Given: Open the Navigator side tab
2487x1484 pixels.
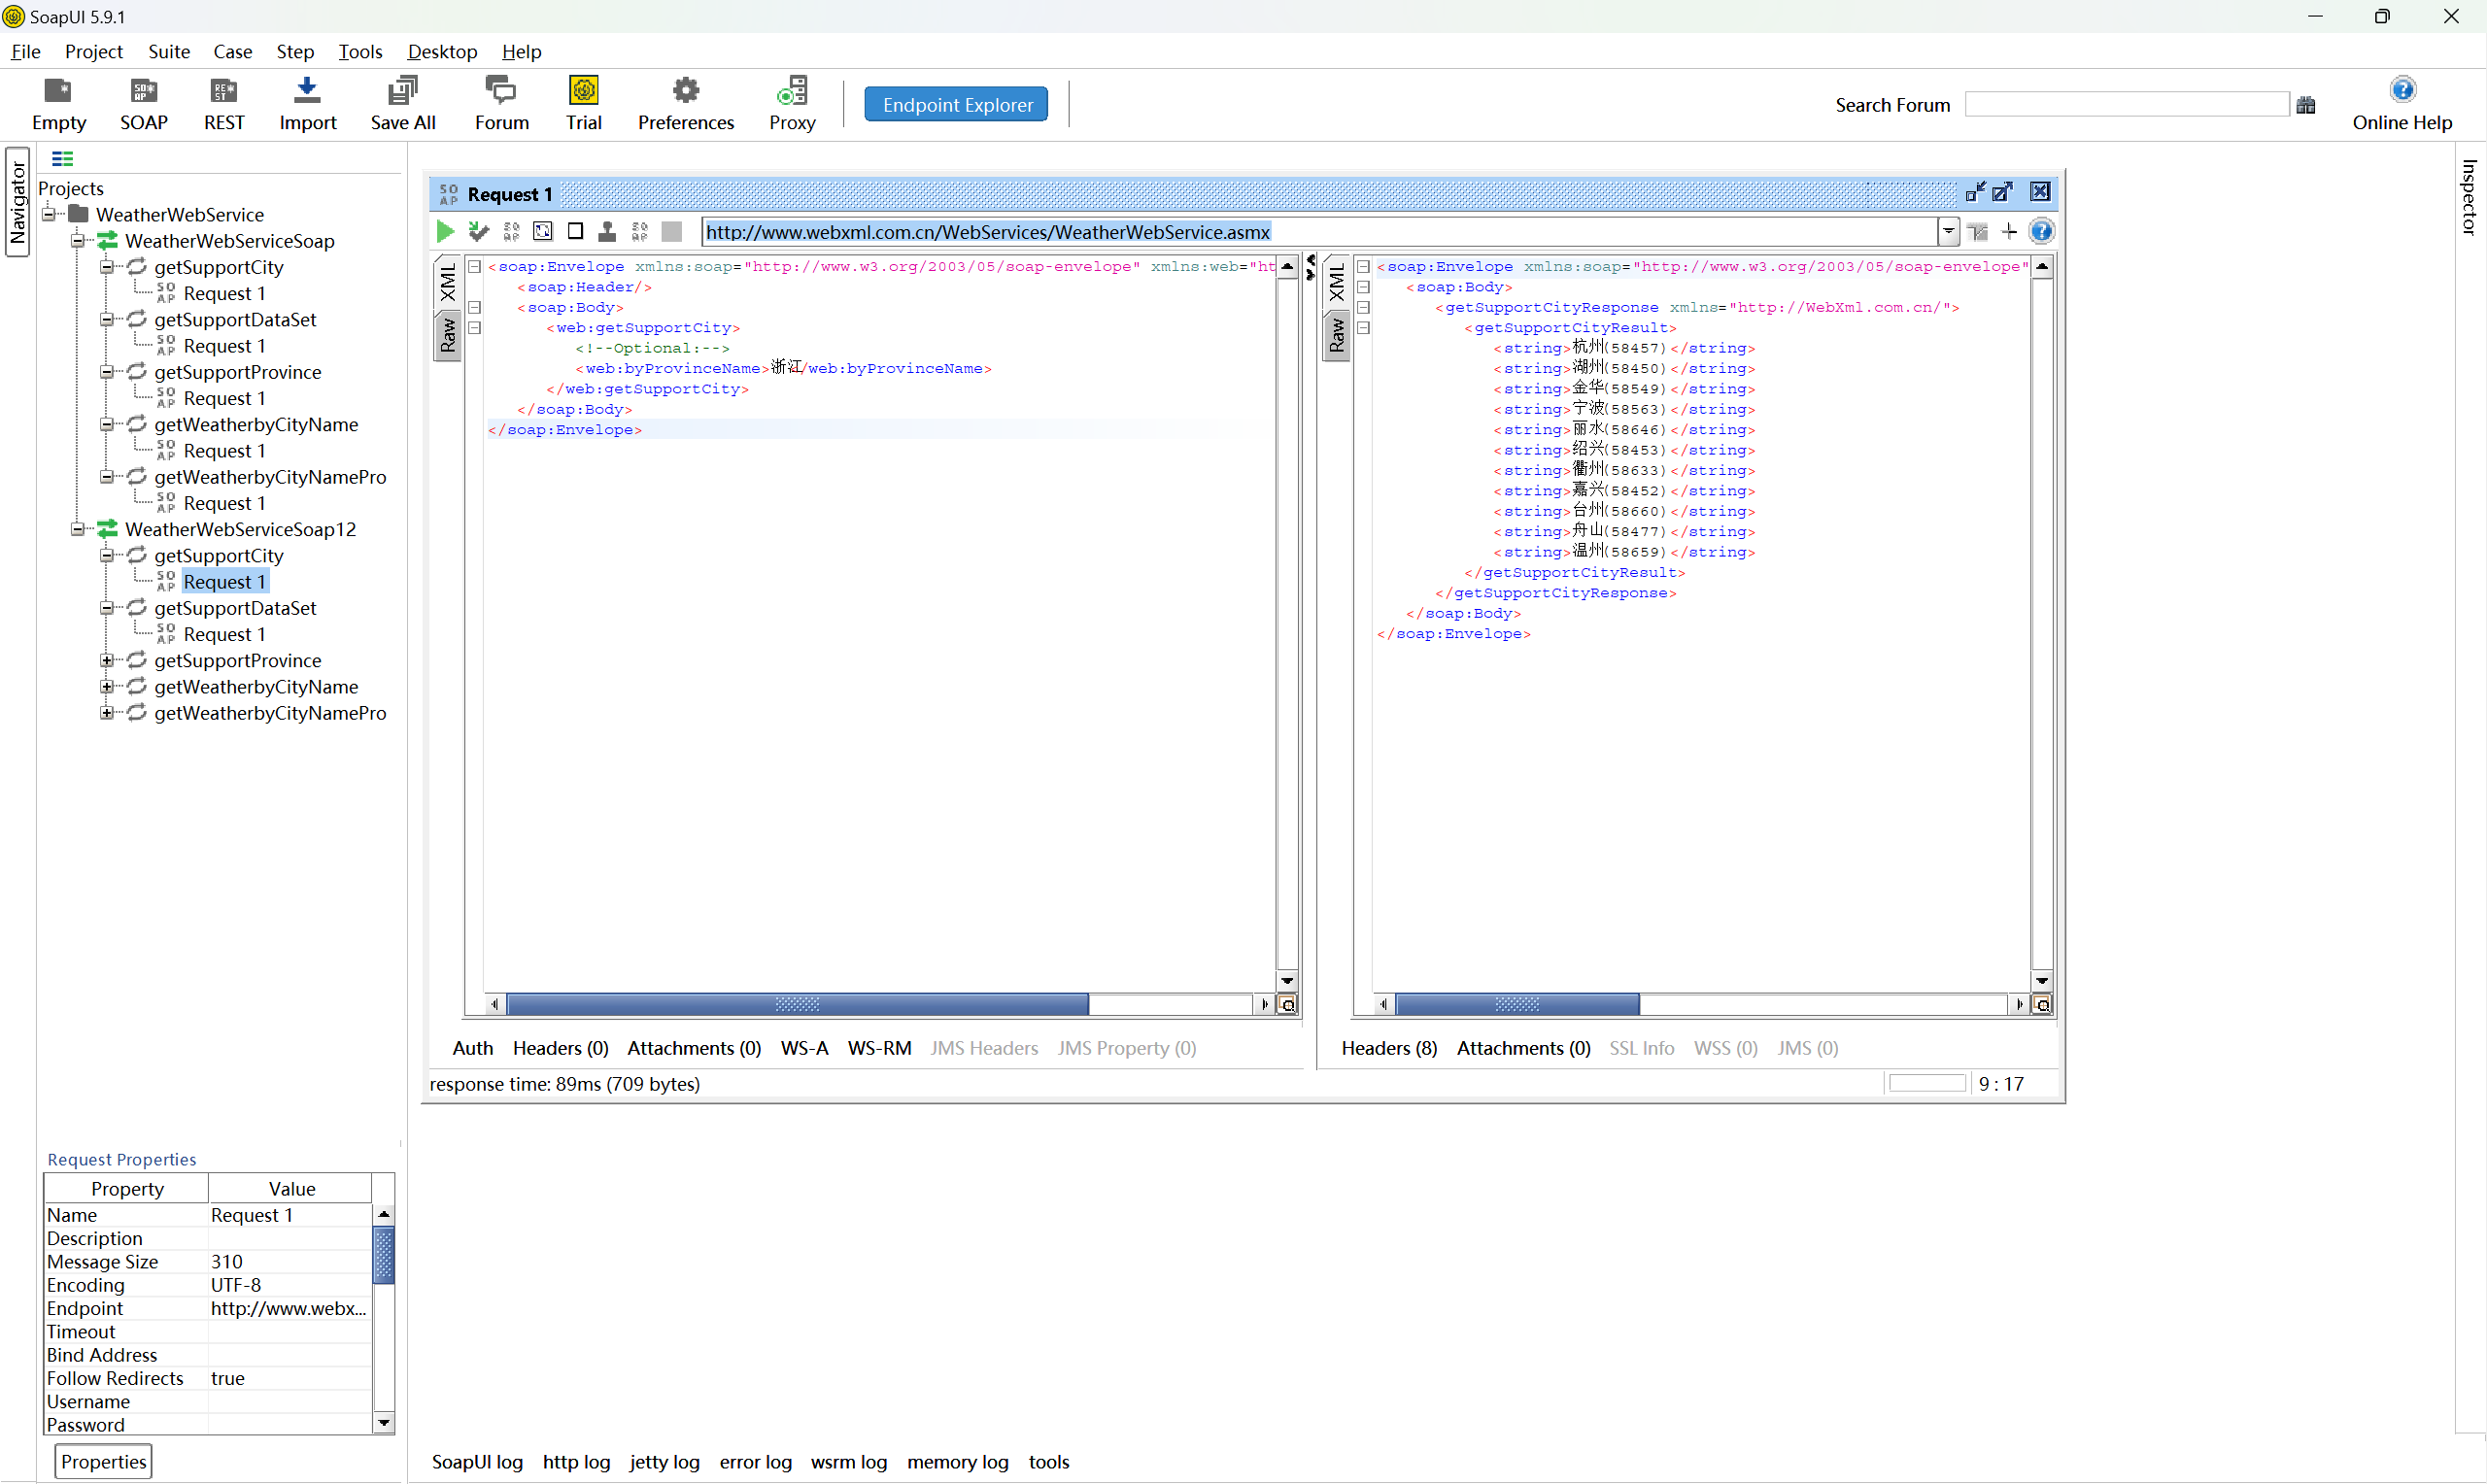Looking at the screenshot, I should [17, 202].
